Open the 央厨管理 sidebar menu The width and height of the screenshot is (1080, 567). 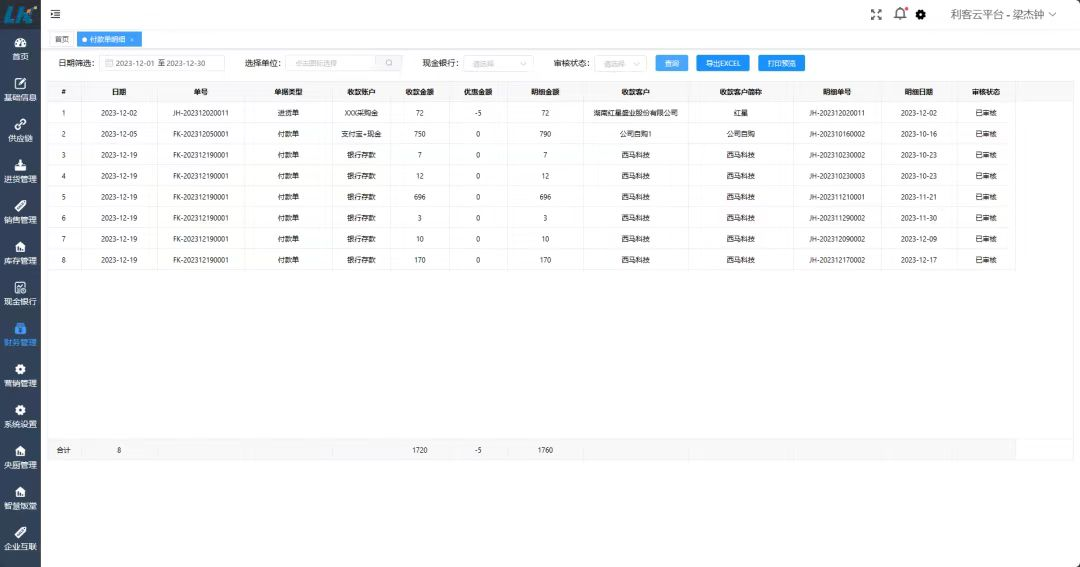(20, 457)
